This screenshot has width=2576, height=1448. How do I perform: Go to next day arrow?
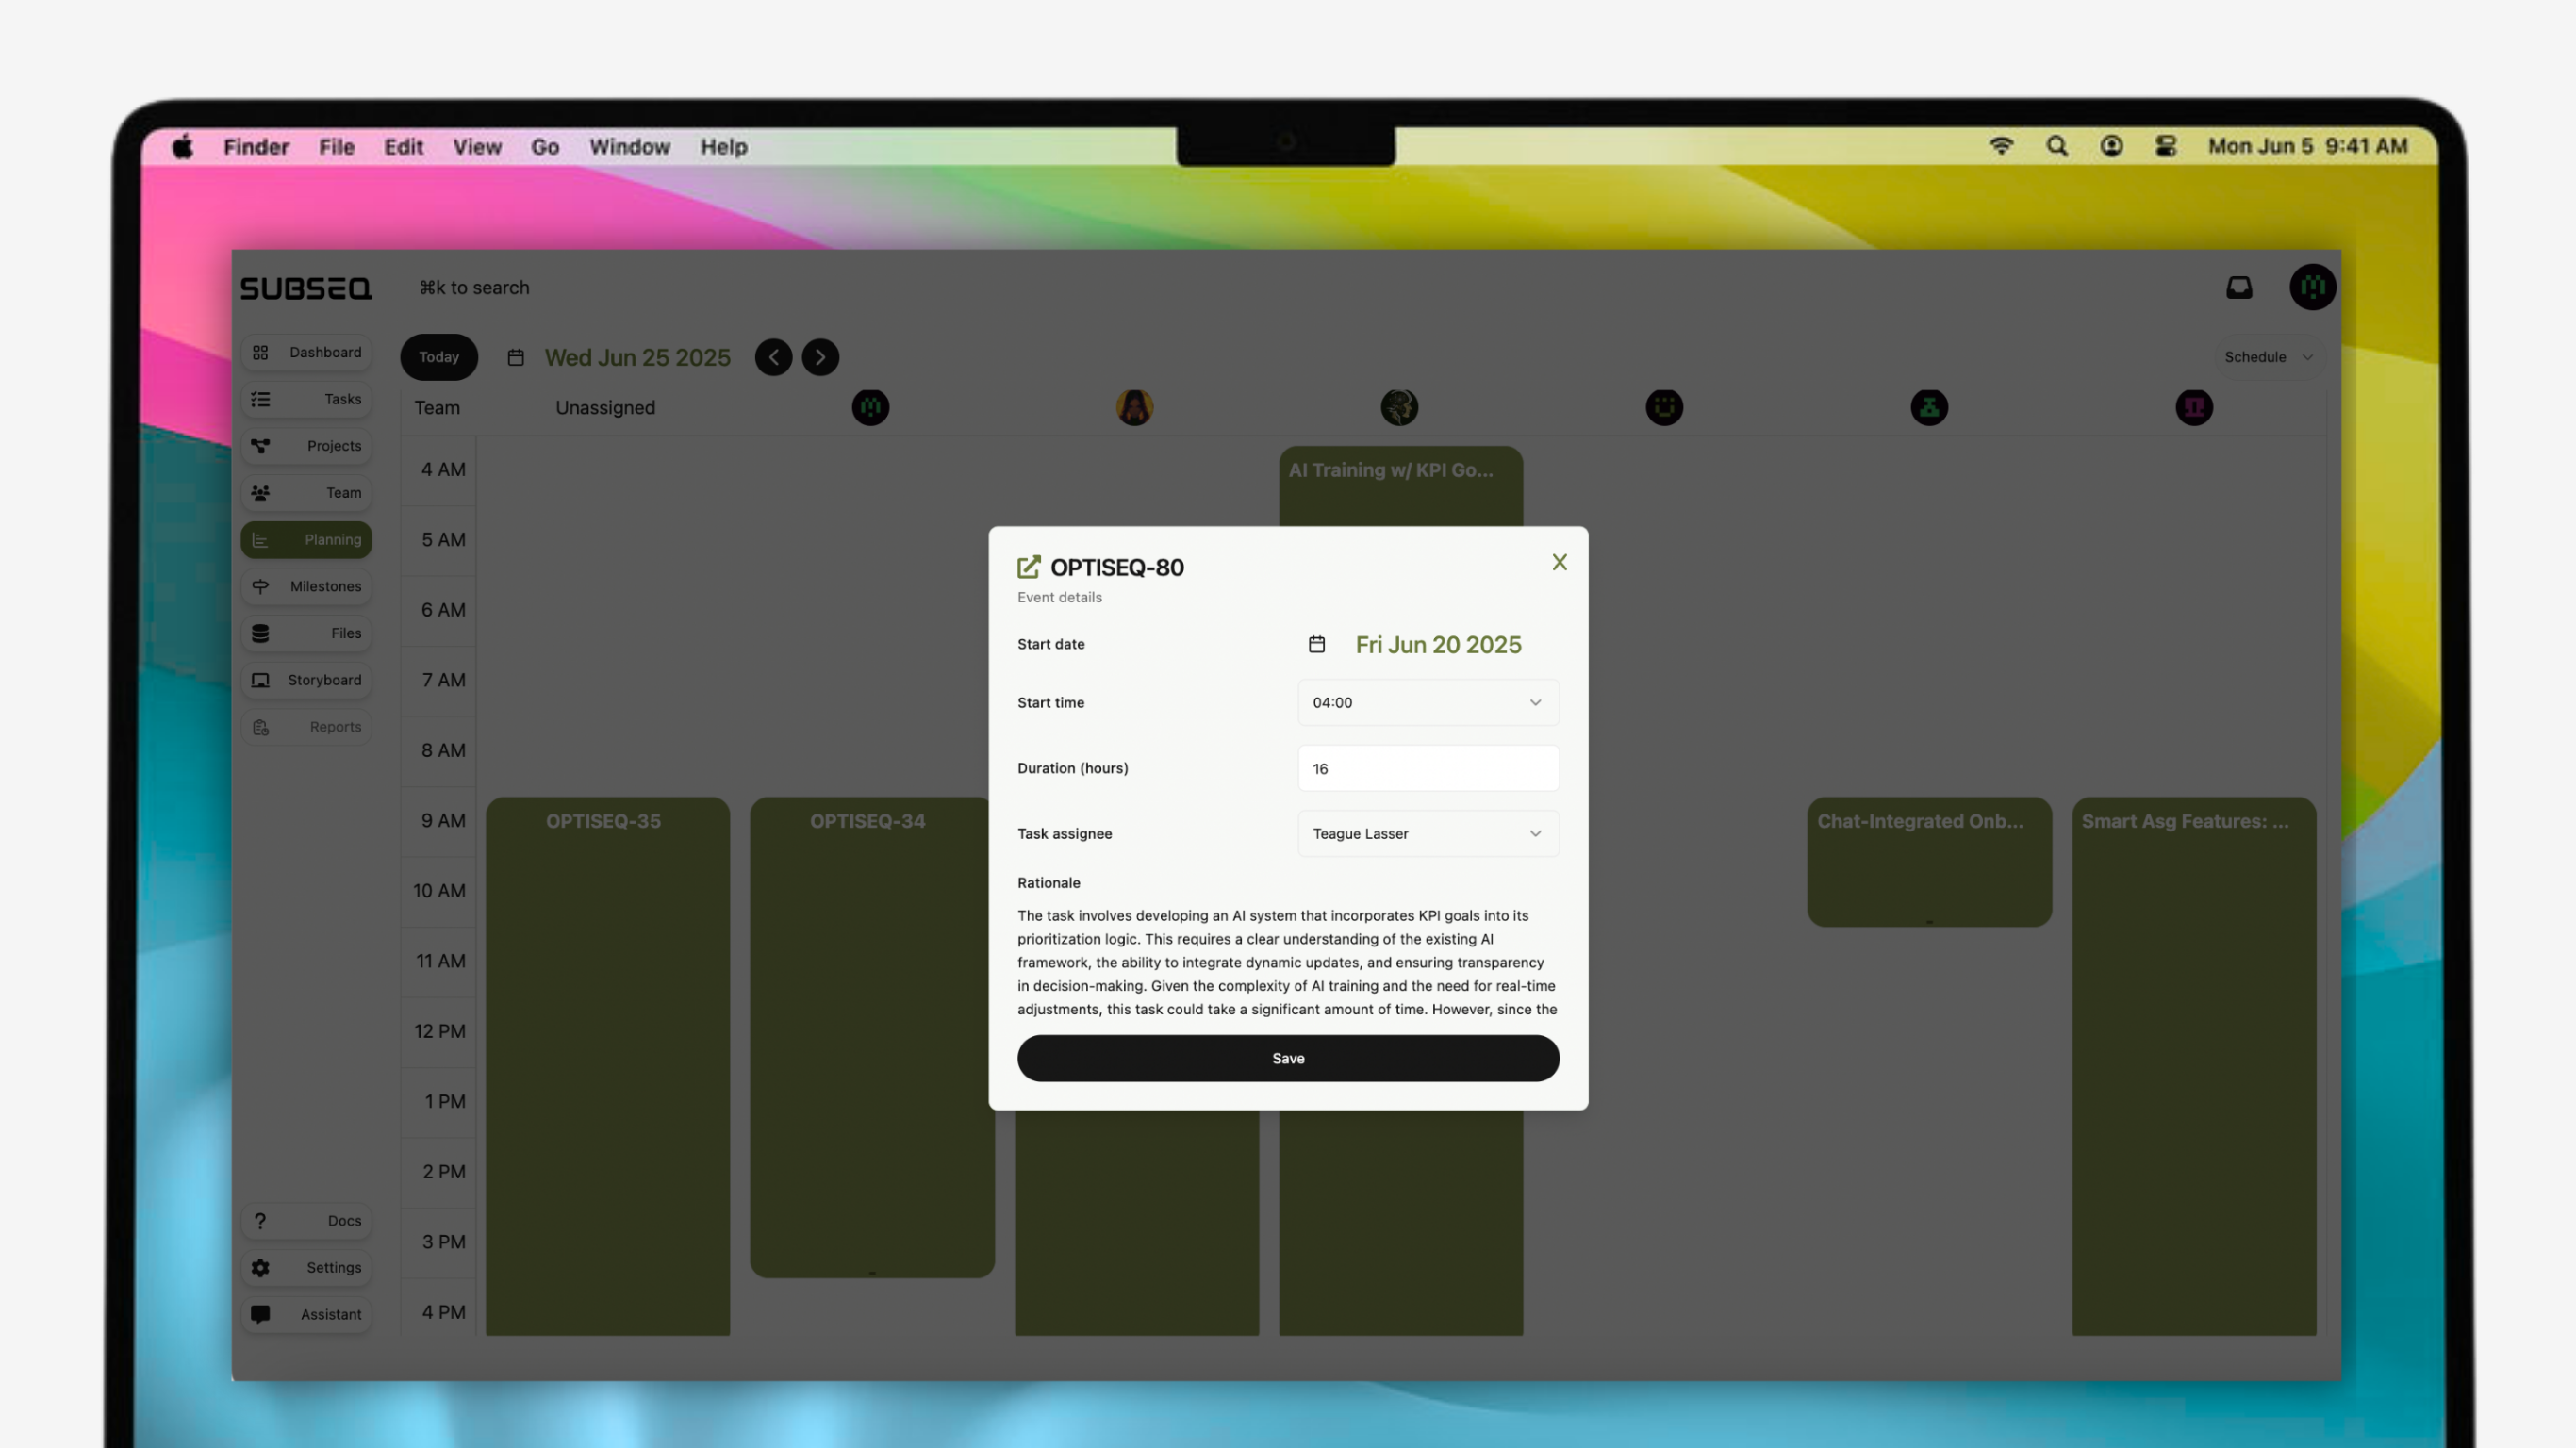pyautogui.click(x=820, y=357)
